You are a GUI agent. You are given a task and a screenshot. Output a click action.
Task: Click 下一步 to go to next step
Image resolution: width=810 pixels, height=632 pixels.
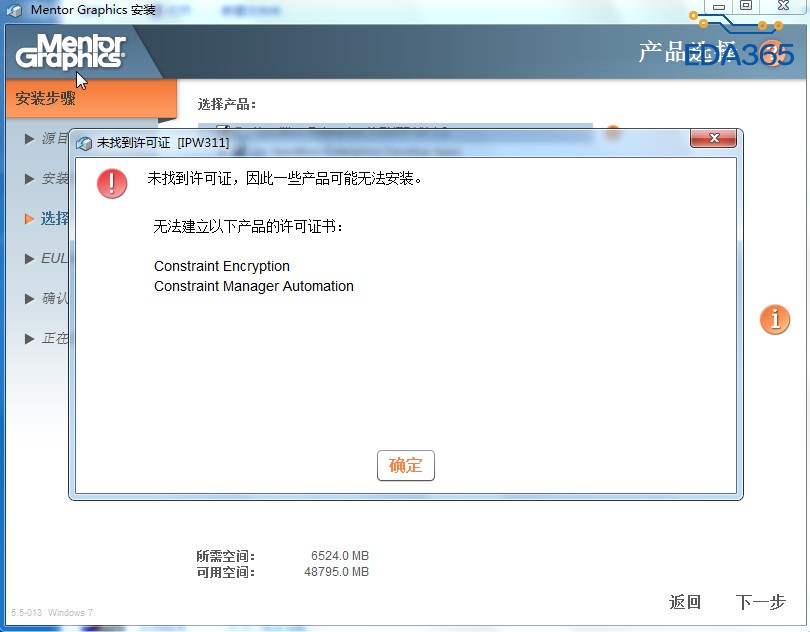click(x=760, y=602)
